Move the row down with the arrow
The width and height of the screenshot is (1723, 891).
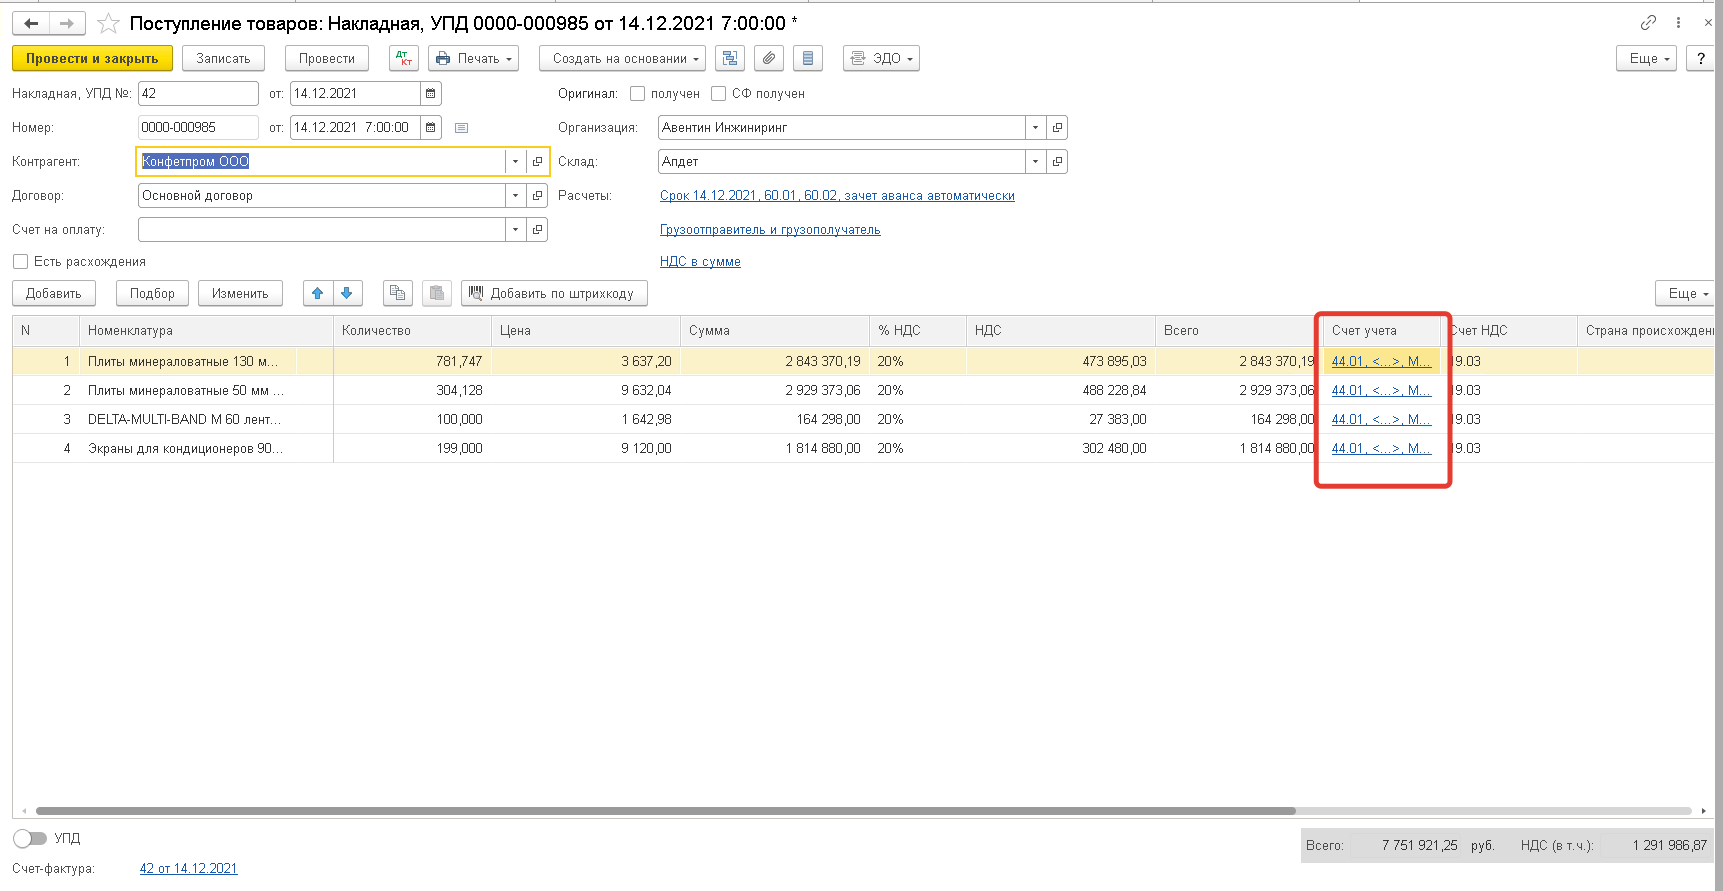347,293
